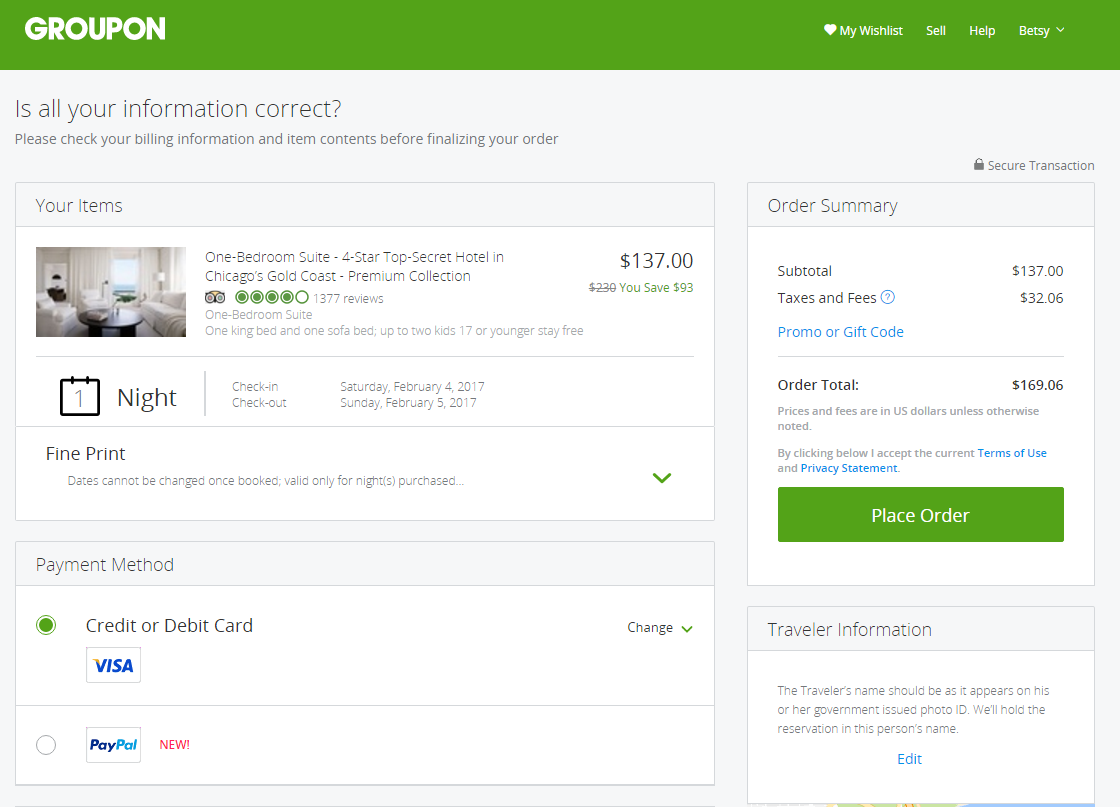This screenshot has width=1120, height=807.
Task: Open the Terms of Use link
Action: click(x=1012, y=453)
